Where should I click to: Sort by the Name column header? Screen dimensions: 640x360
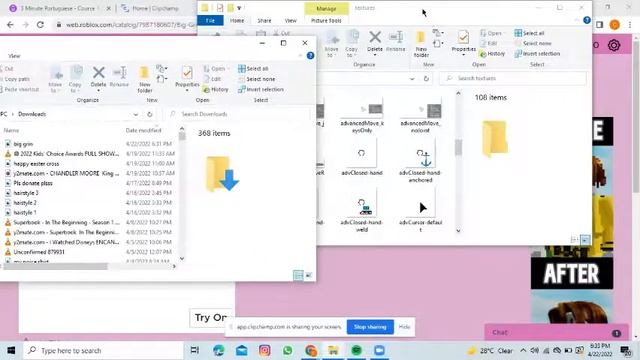pos(11,130)
